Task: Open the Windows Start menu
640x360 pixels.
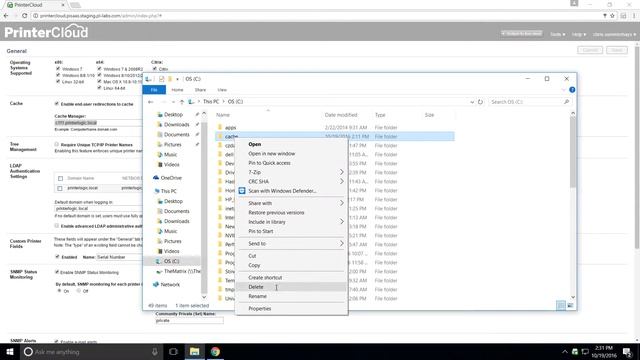Action: pyautogui.click(x=10, y=351)
